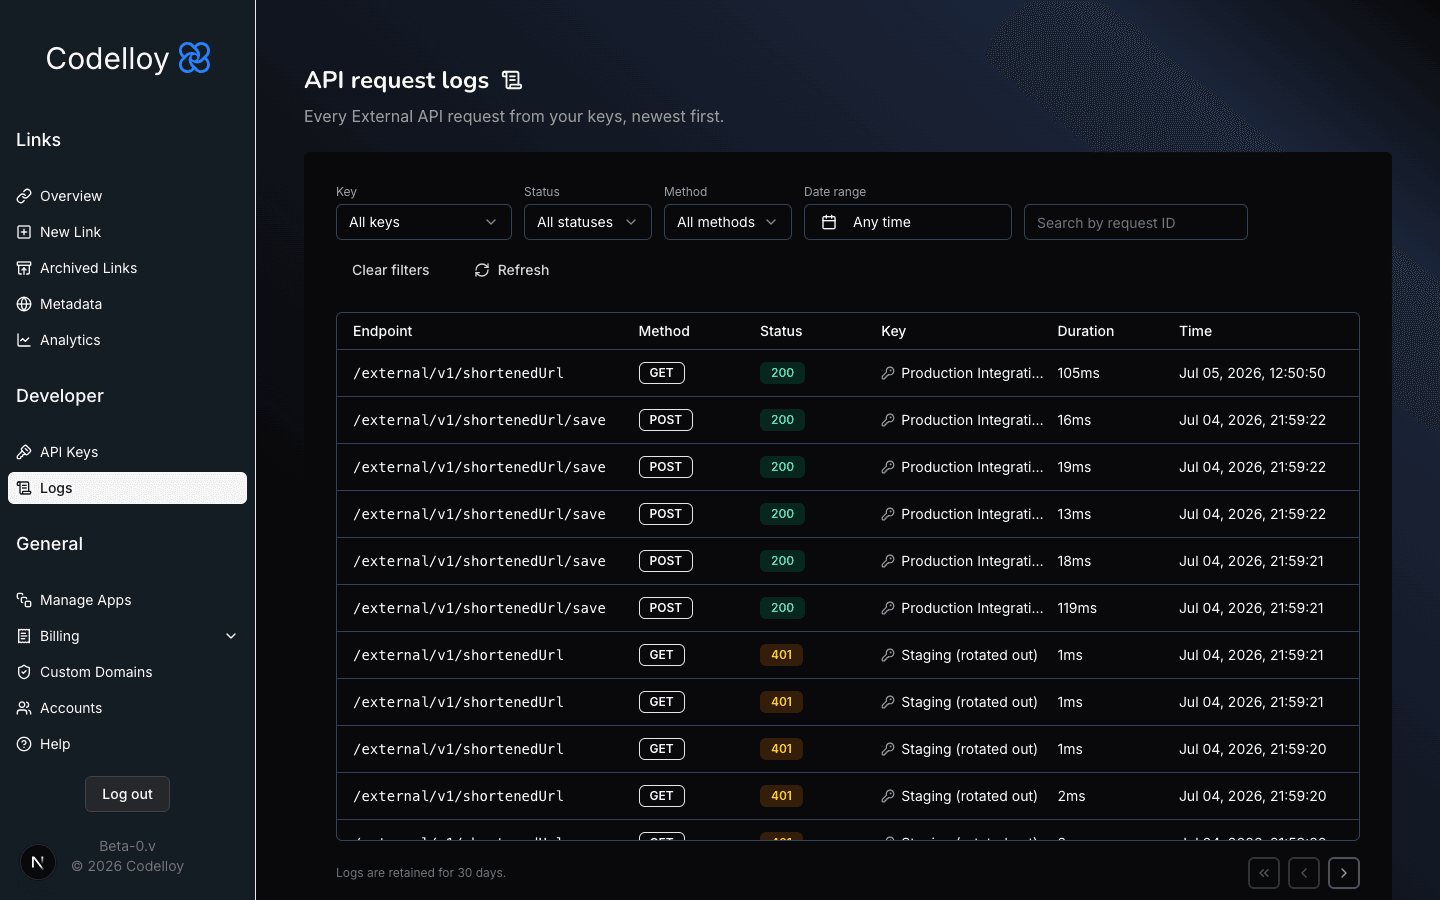Viewport: 1440px width, 900px height.
Task: Click key icon in the 16ms row
Action: pyautogui.click(x=888, y=420)
